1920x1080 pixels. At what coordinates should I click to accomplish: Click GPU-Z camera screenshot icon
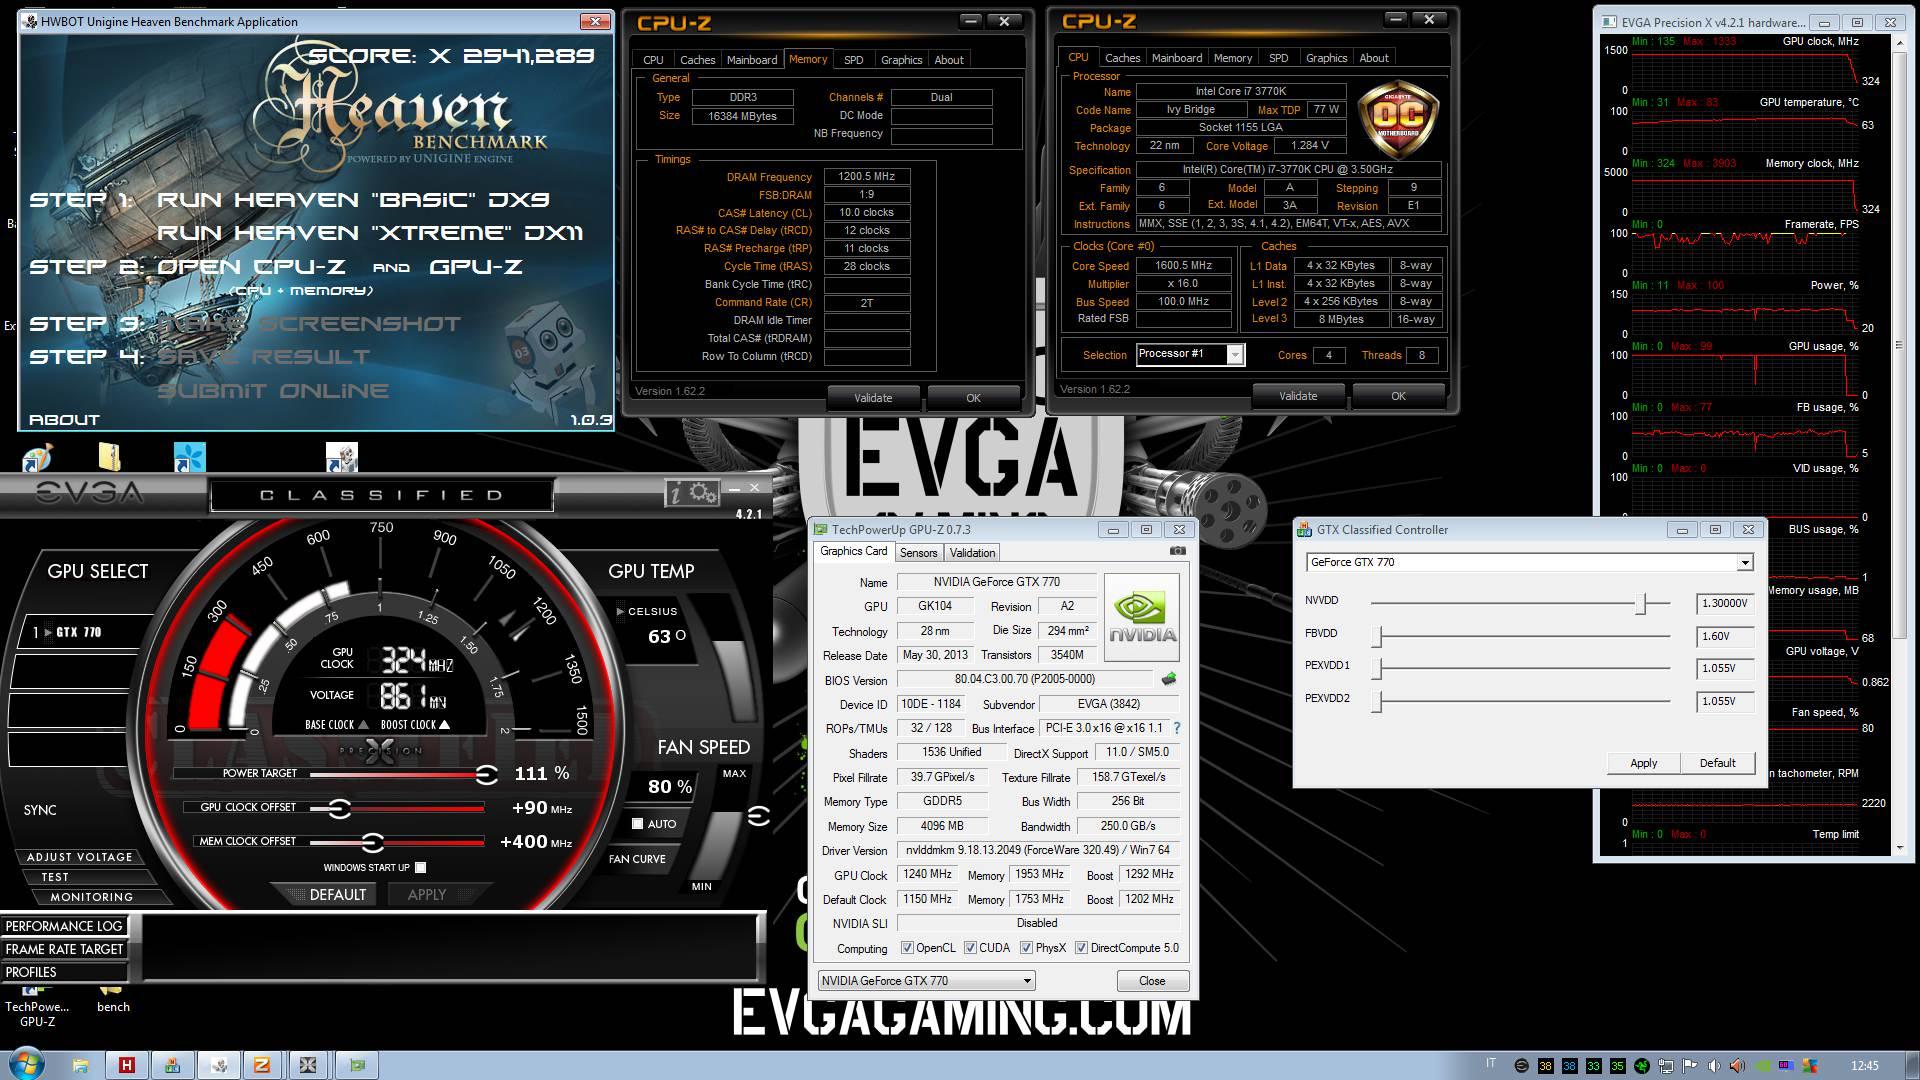pos(1178,551)
